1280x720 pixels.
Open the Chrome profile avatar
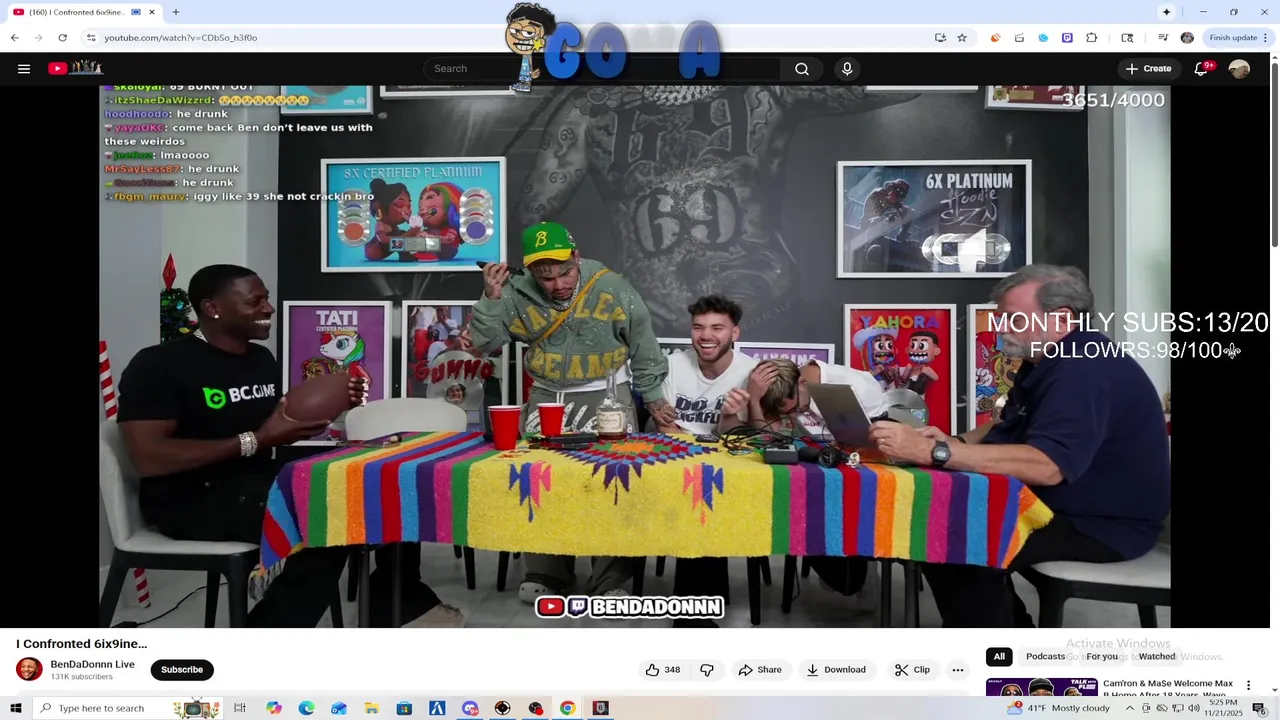pyautogui.click(x=1187, y=37)
